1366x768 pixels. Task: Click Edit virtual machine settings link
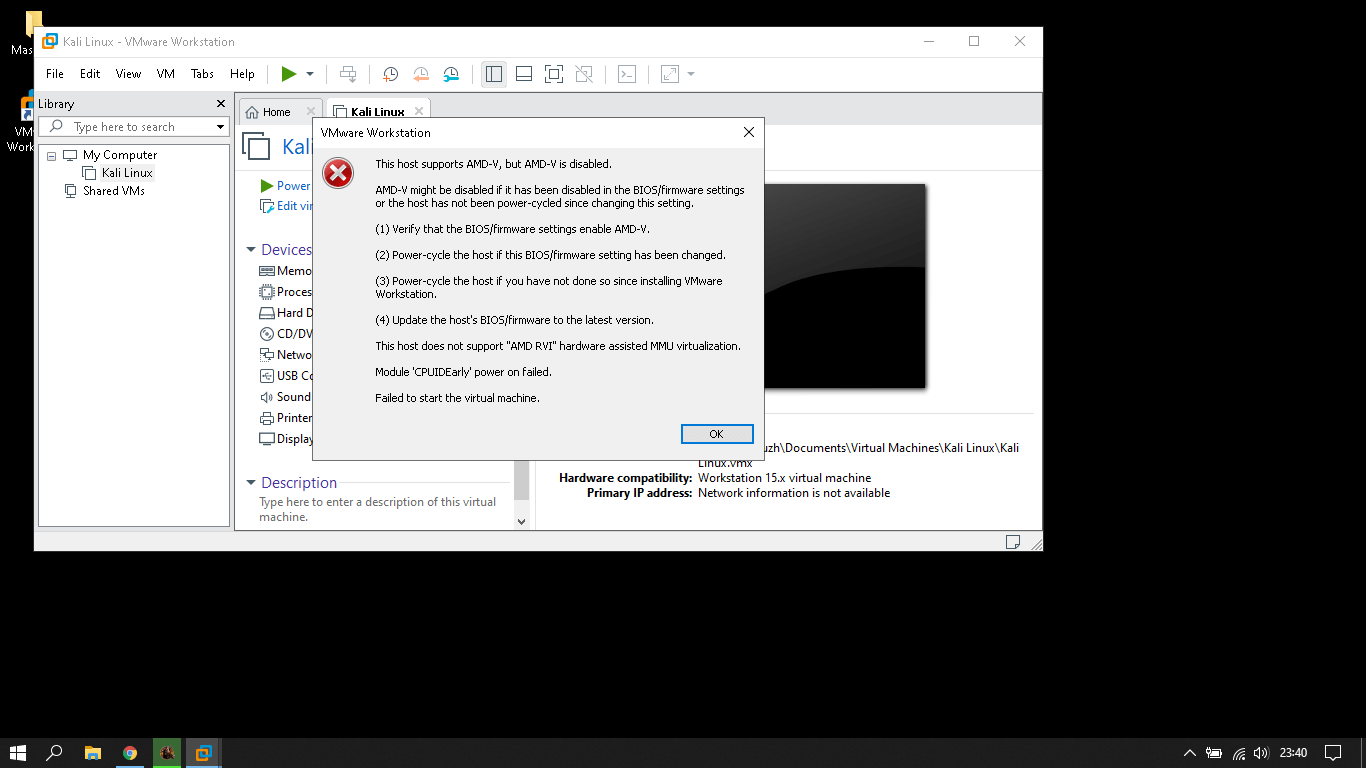[285, 206]
